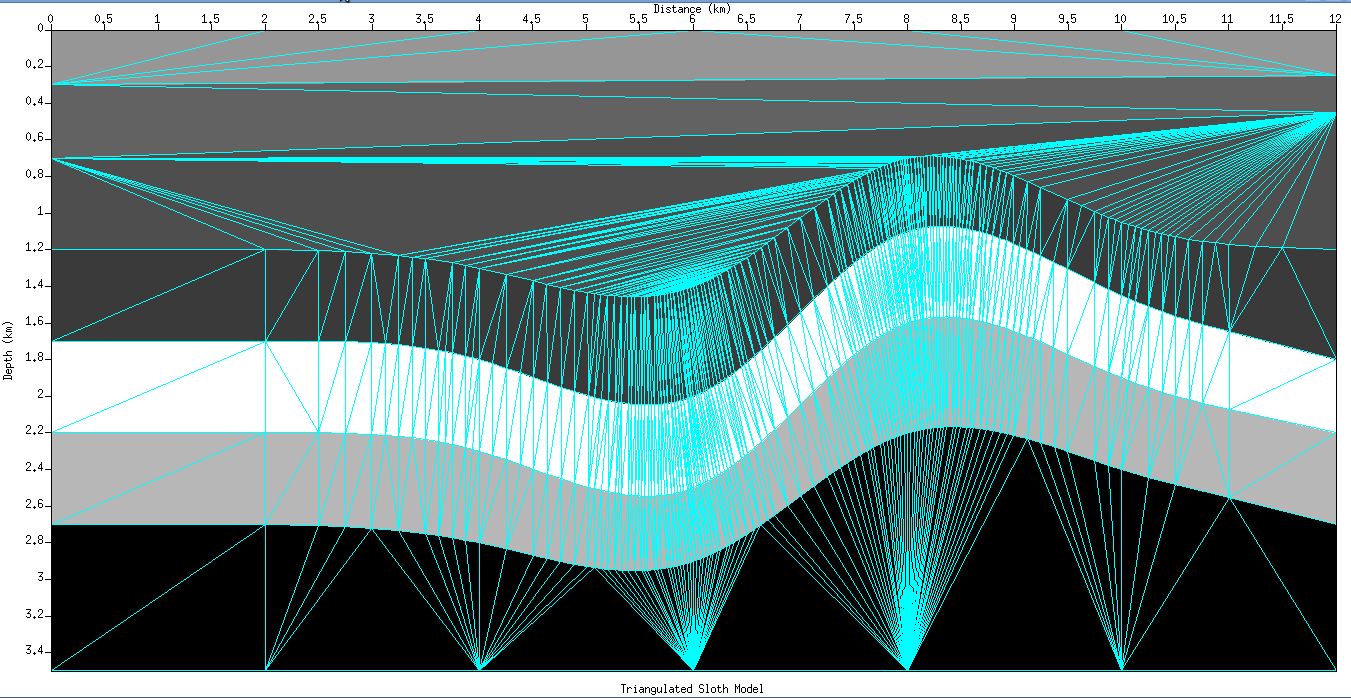This screenshot has height=698, width=1351.
Task: Pick the "4.5" tick on the distance axis
Action: (532, 19)
